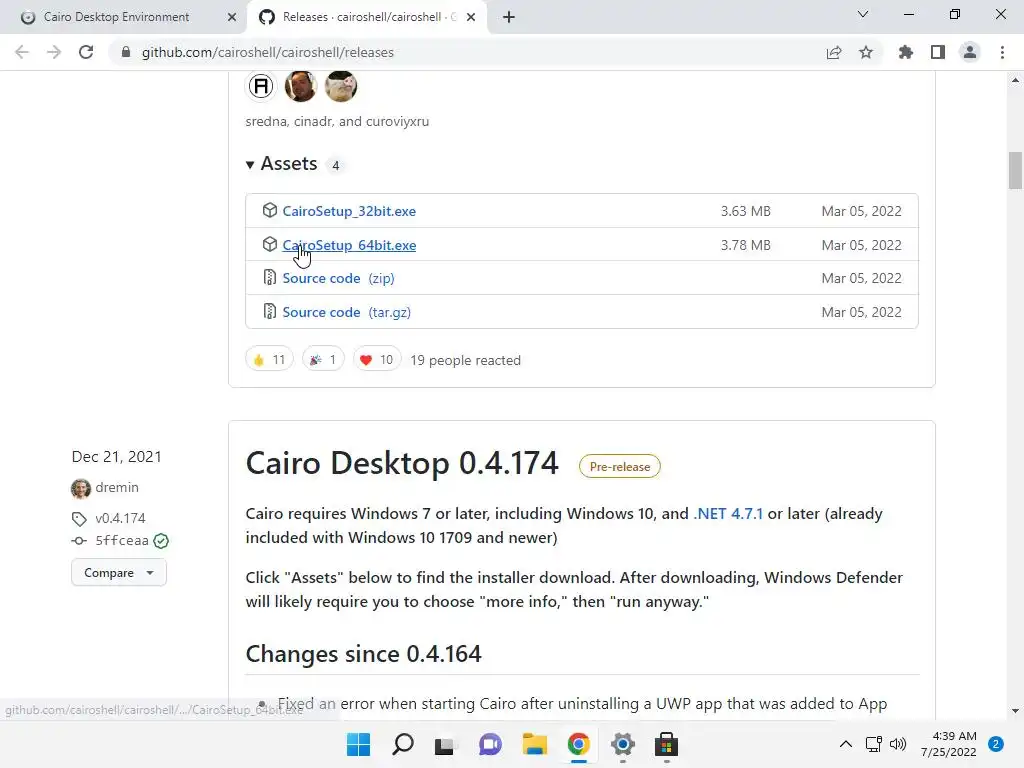
Task: Click 3.63 MB file size text
Action: [745, 211]
